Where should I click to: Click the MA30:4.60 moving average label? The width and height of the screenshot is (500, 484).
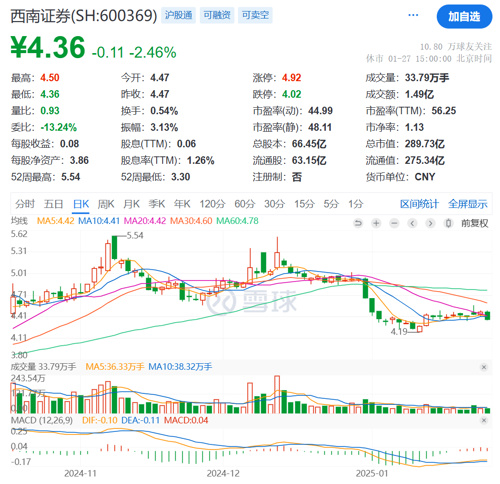tap(191, 221)
